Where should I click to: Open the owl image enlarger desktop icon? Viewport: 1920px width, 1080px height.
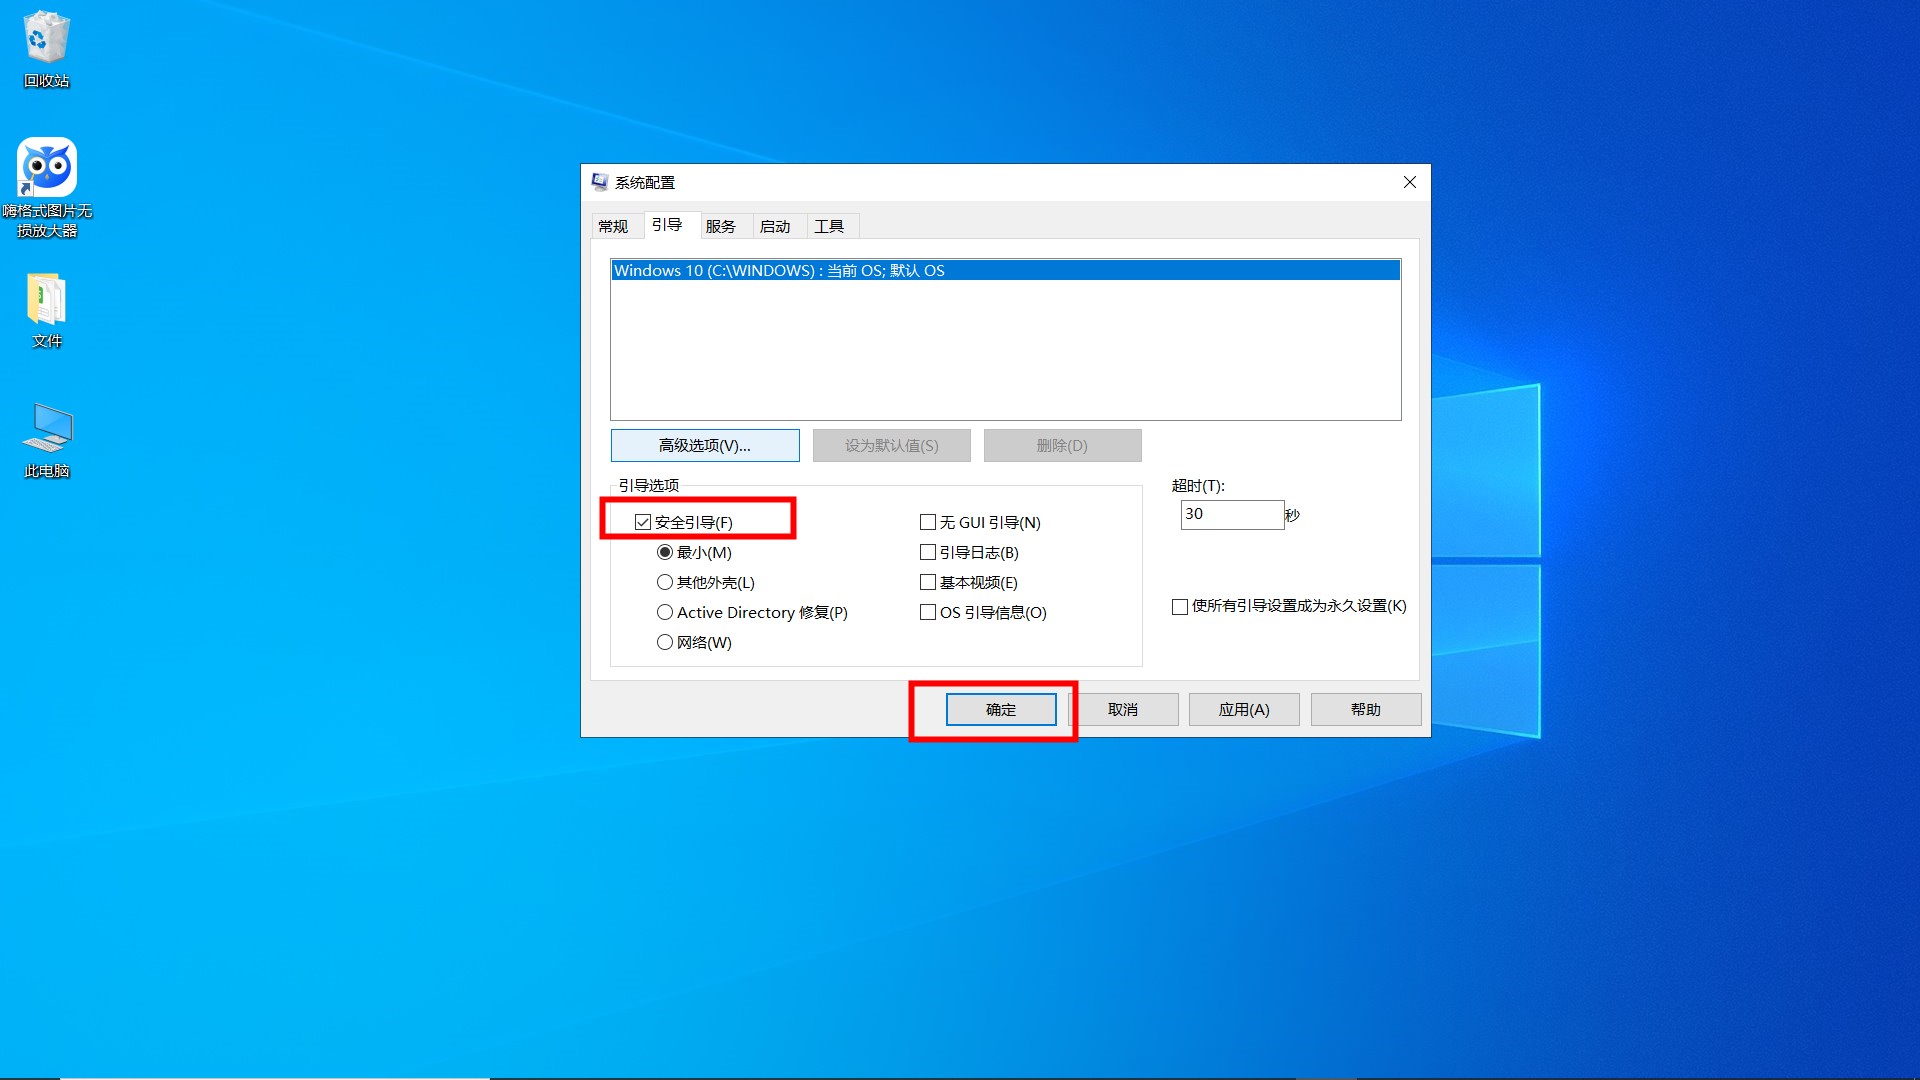coord(46,168)
